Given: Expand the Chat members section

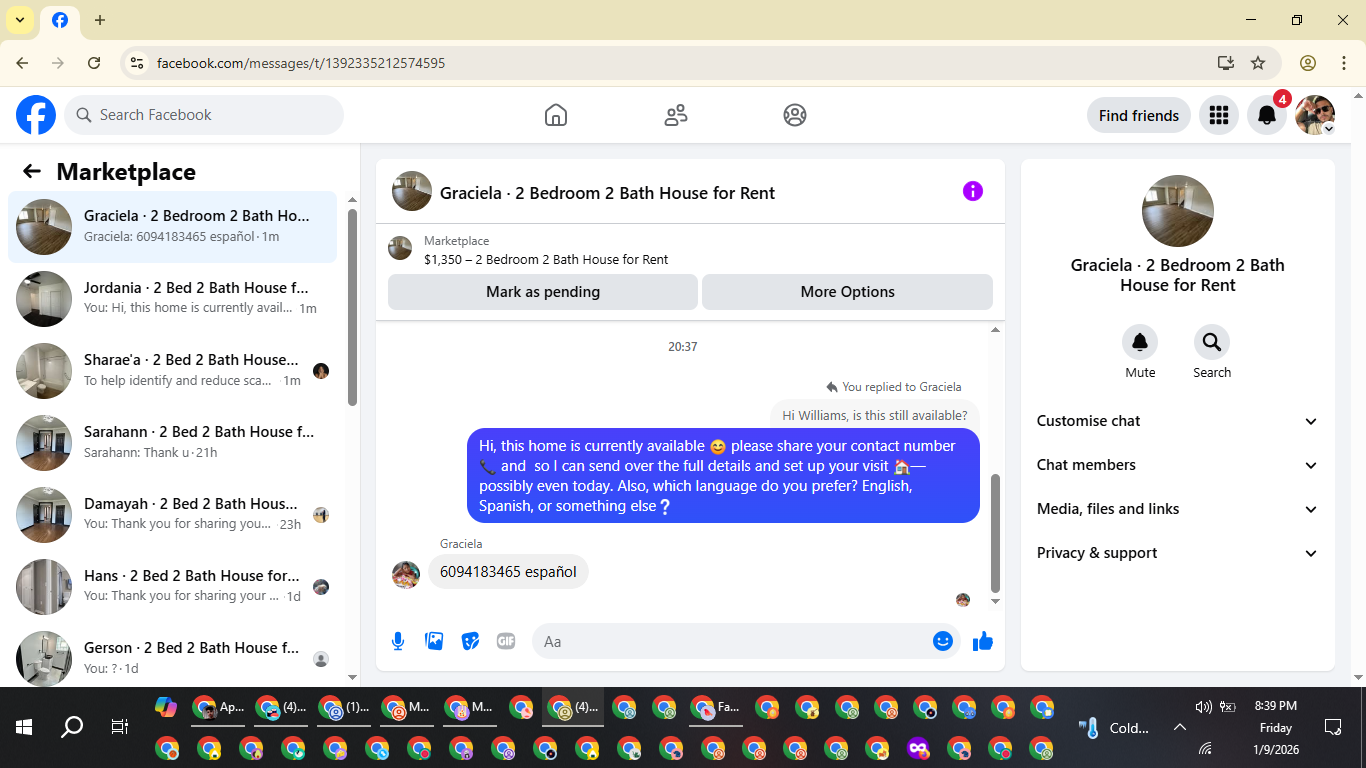Looking at the screenshot, I should 1178,465.
